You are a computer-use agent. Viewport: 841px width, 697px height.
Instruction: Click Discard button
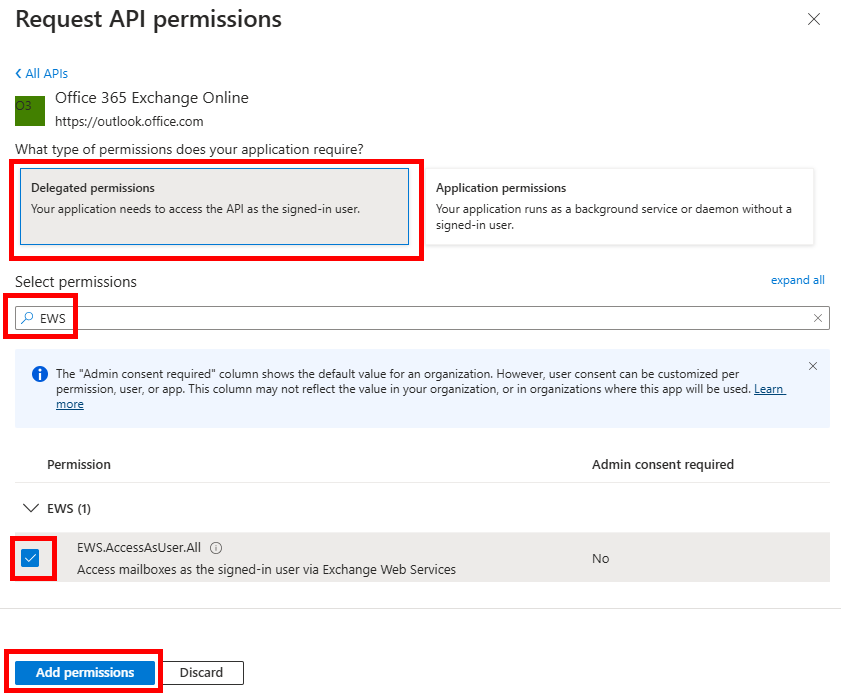pos(202,672)
